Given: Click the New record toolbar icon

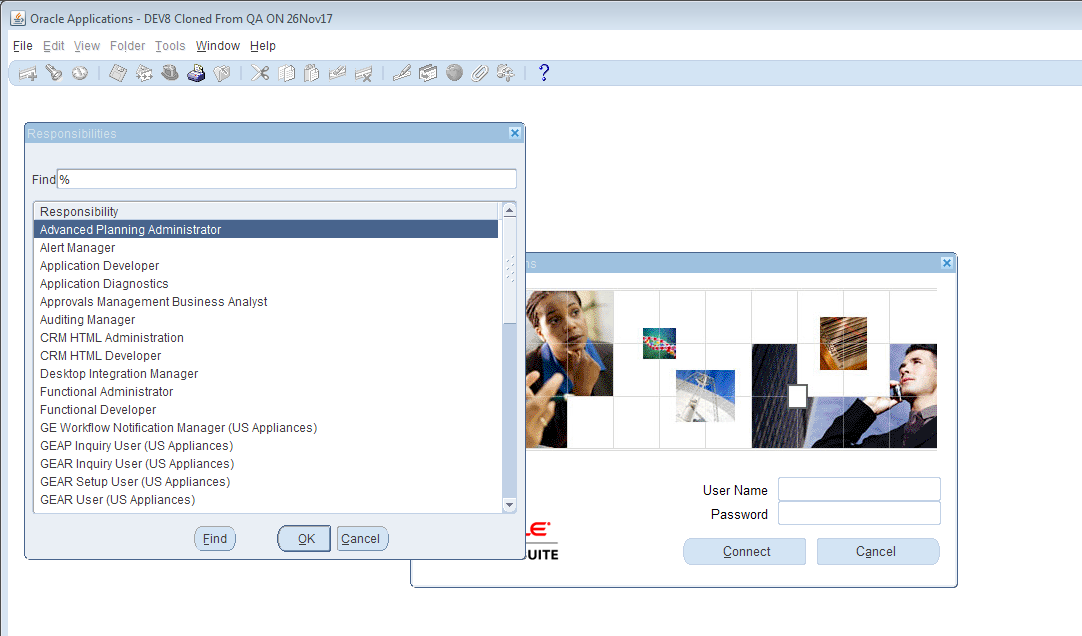Looking at the screenshot, I should click(28, 73).
